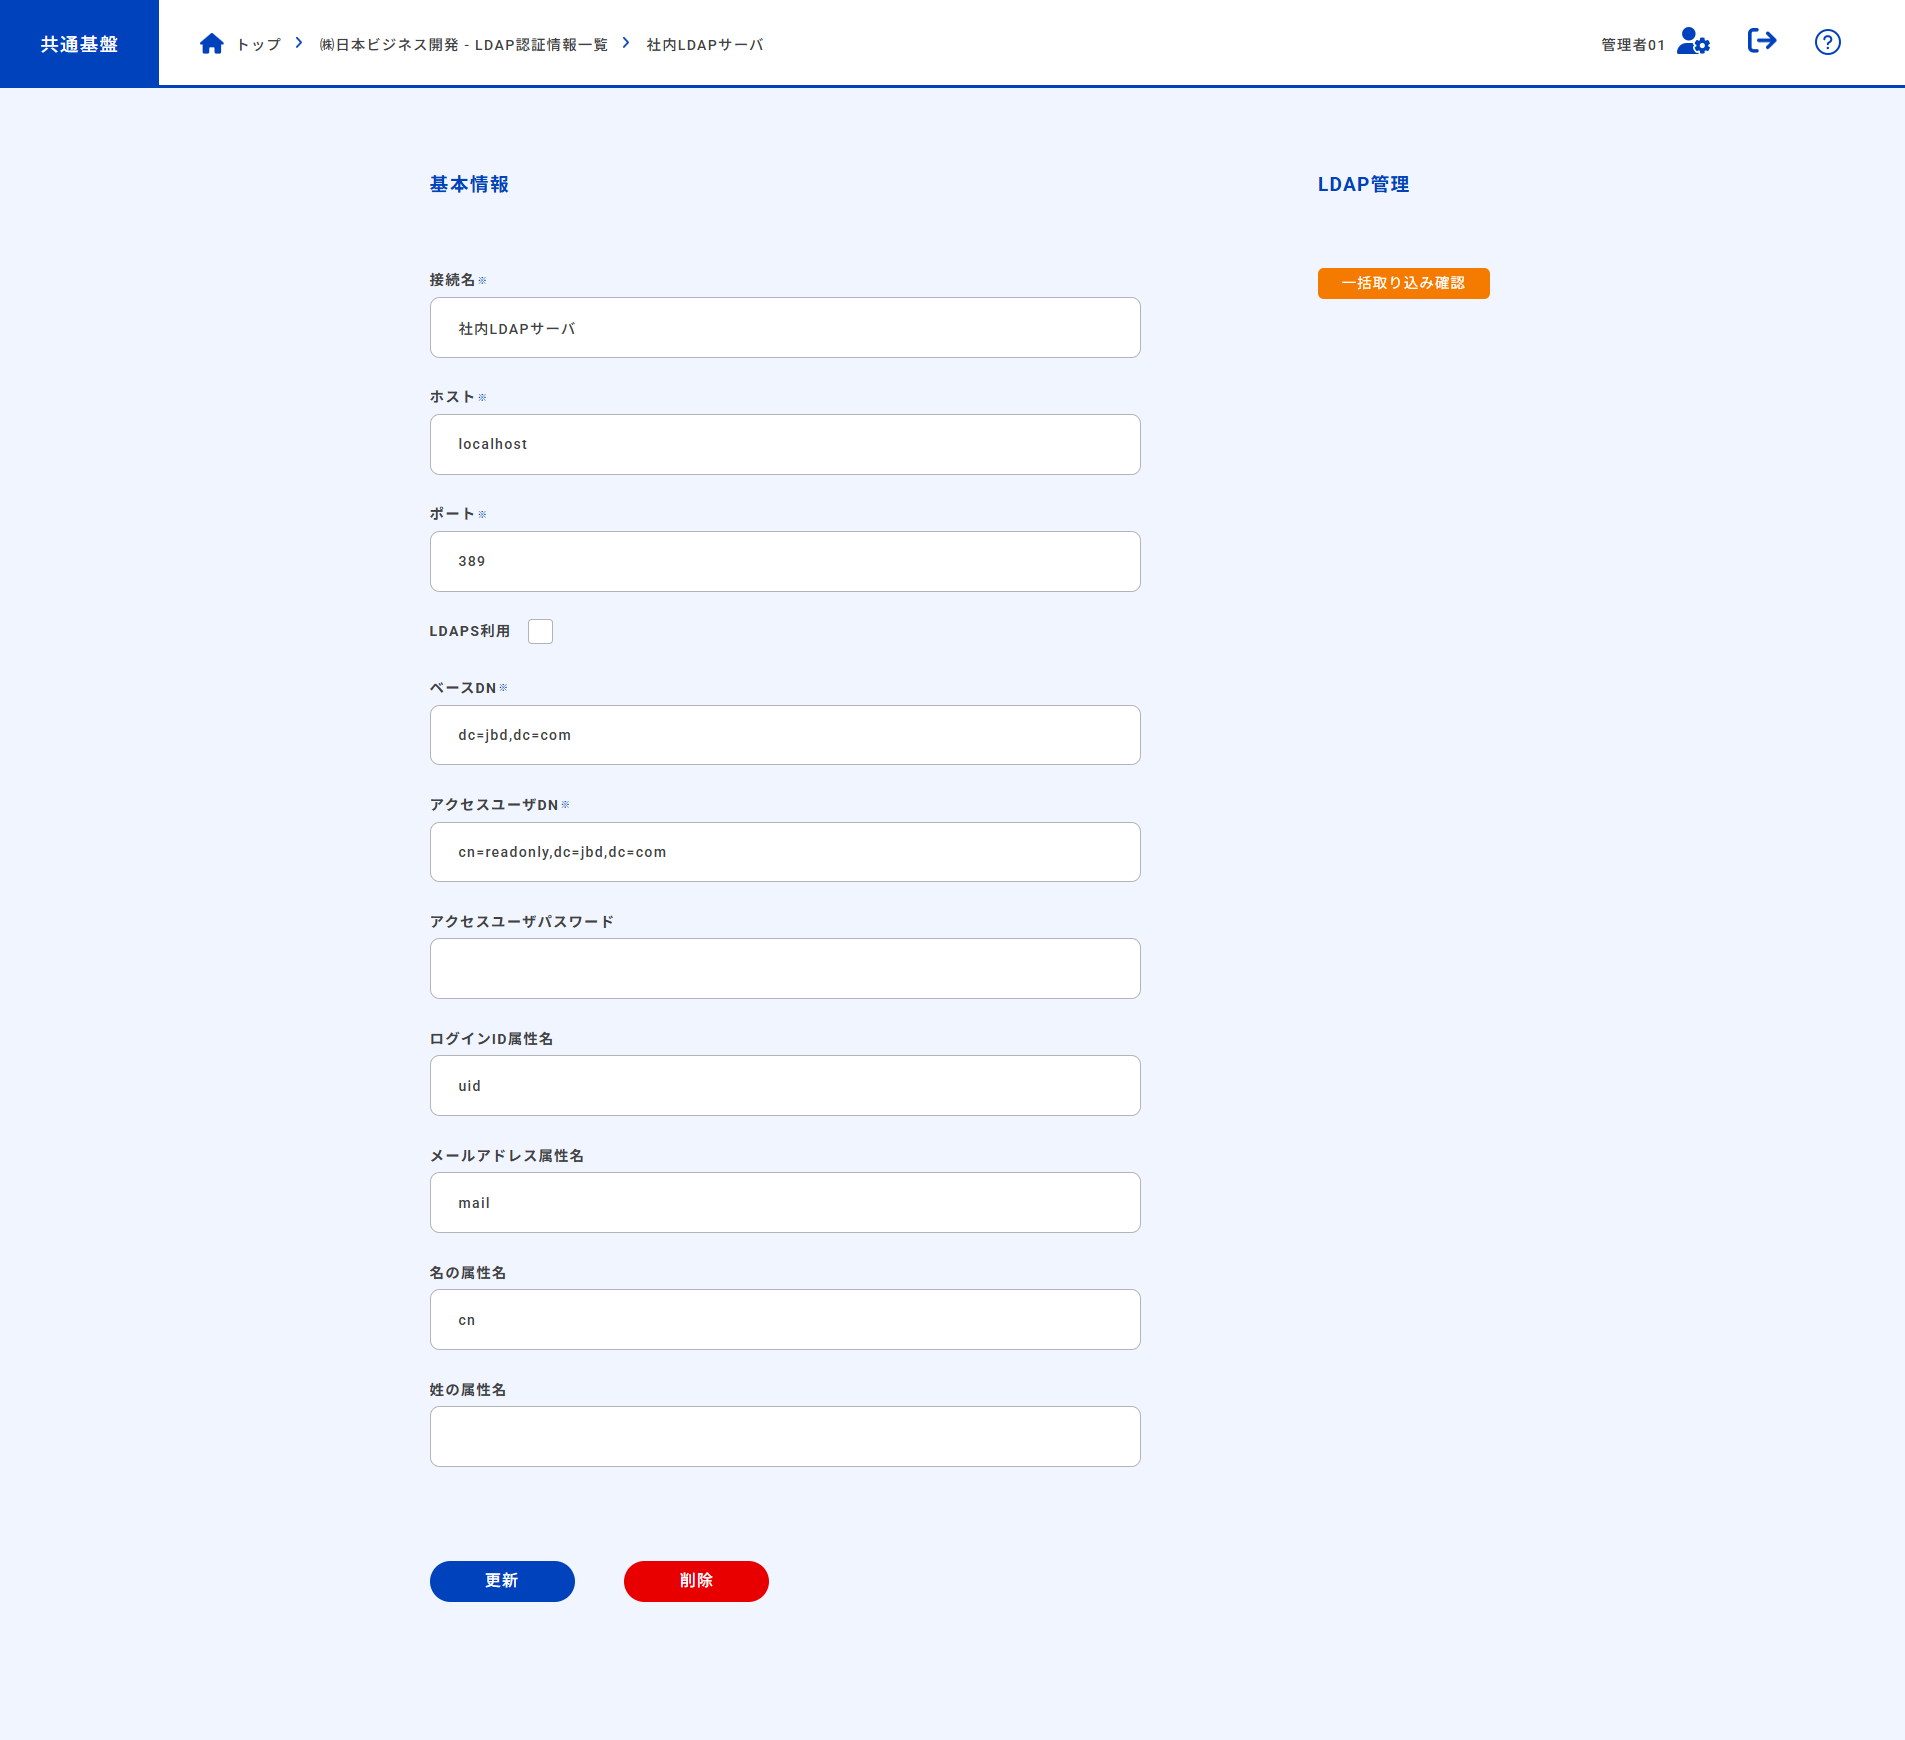1905x1740 pixels.
Task: Open user settings icon beside 管理者01
Action: [1693, 42]
